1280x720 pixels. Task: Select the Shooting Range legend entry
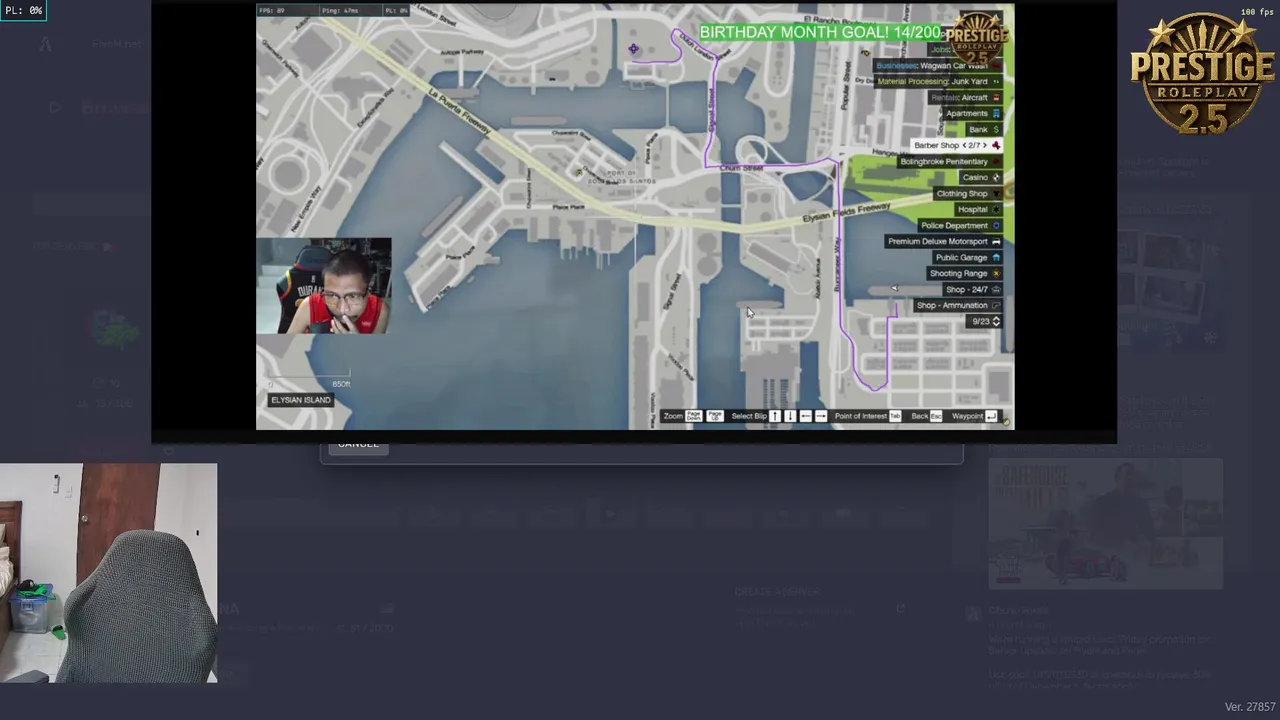pyautogui.click(x=965, y=273)
